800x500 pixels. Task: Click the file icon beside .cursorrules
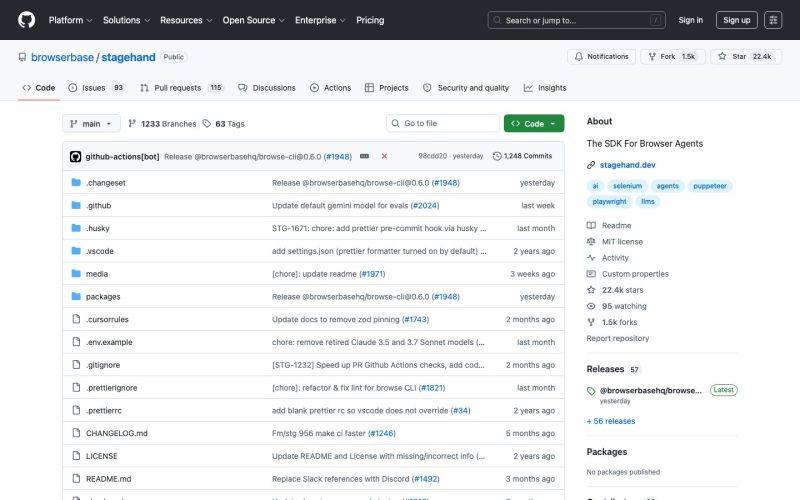click(x=76, y=319)
